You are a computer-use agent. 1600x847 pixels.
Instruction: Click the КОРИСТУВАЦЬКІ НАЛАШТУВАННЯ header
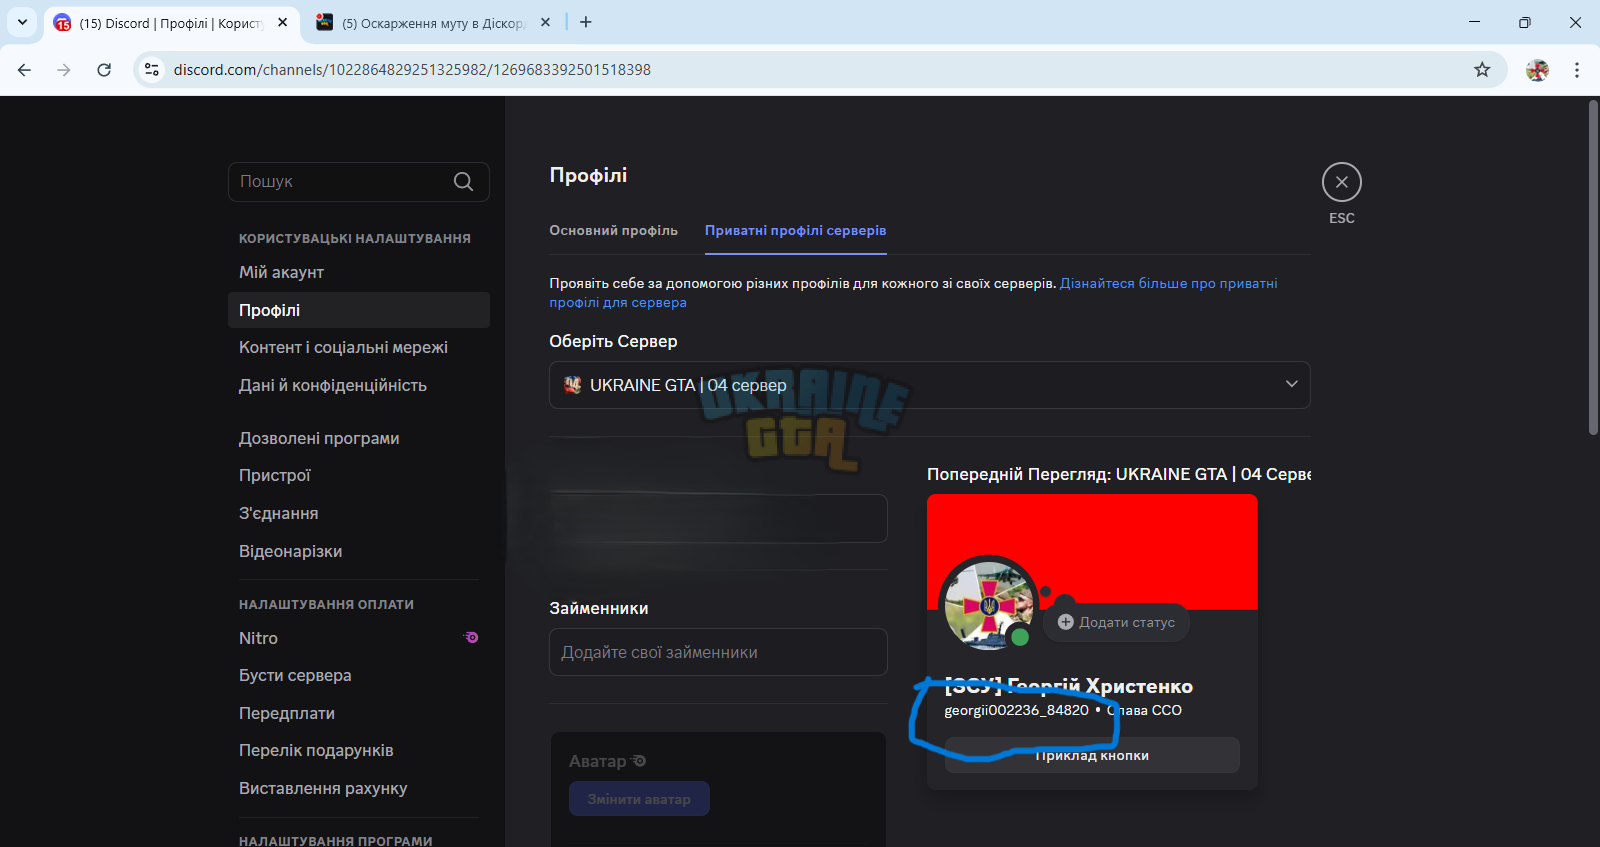pyautogui.click(x=355, y=238)
